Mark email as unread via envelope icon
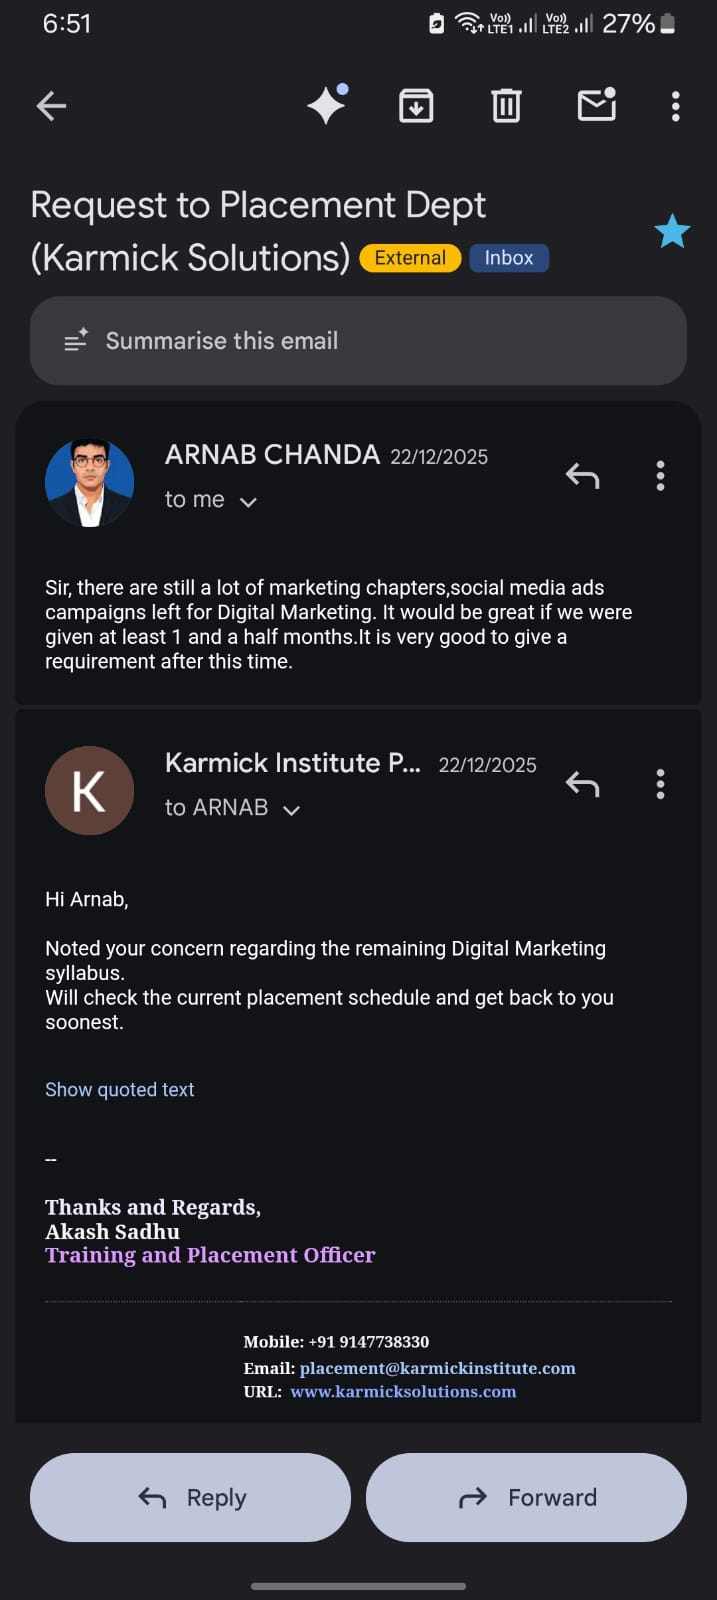Screen dimensions: 717x1600 [x=597, y=104]
